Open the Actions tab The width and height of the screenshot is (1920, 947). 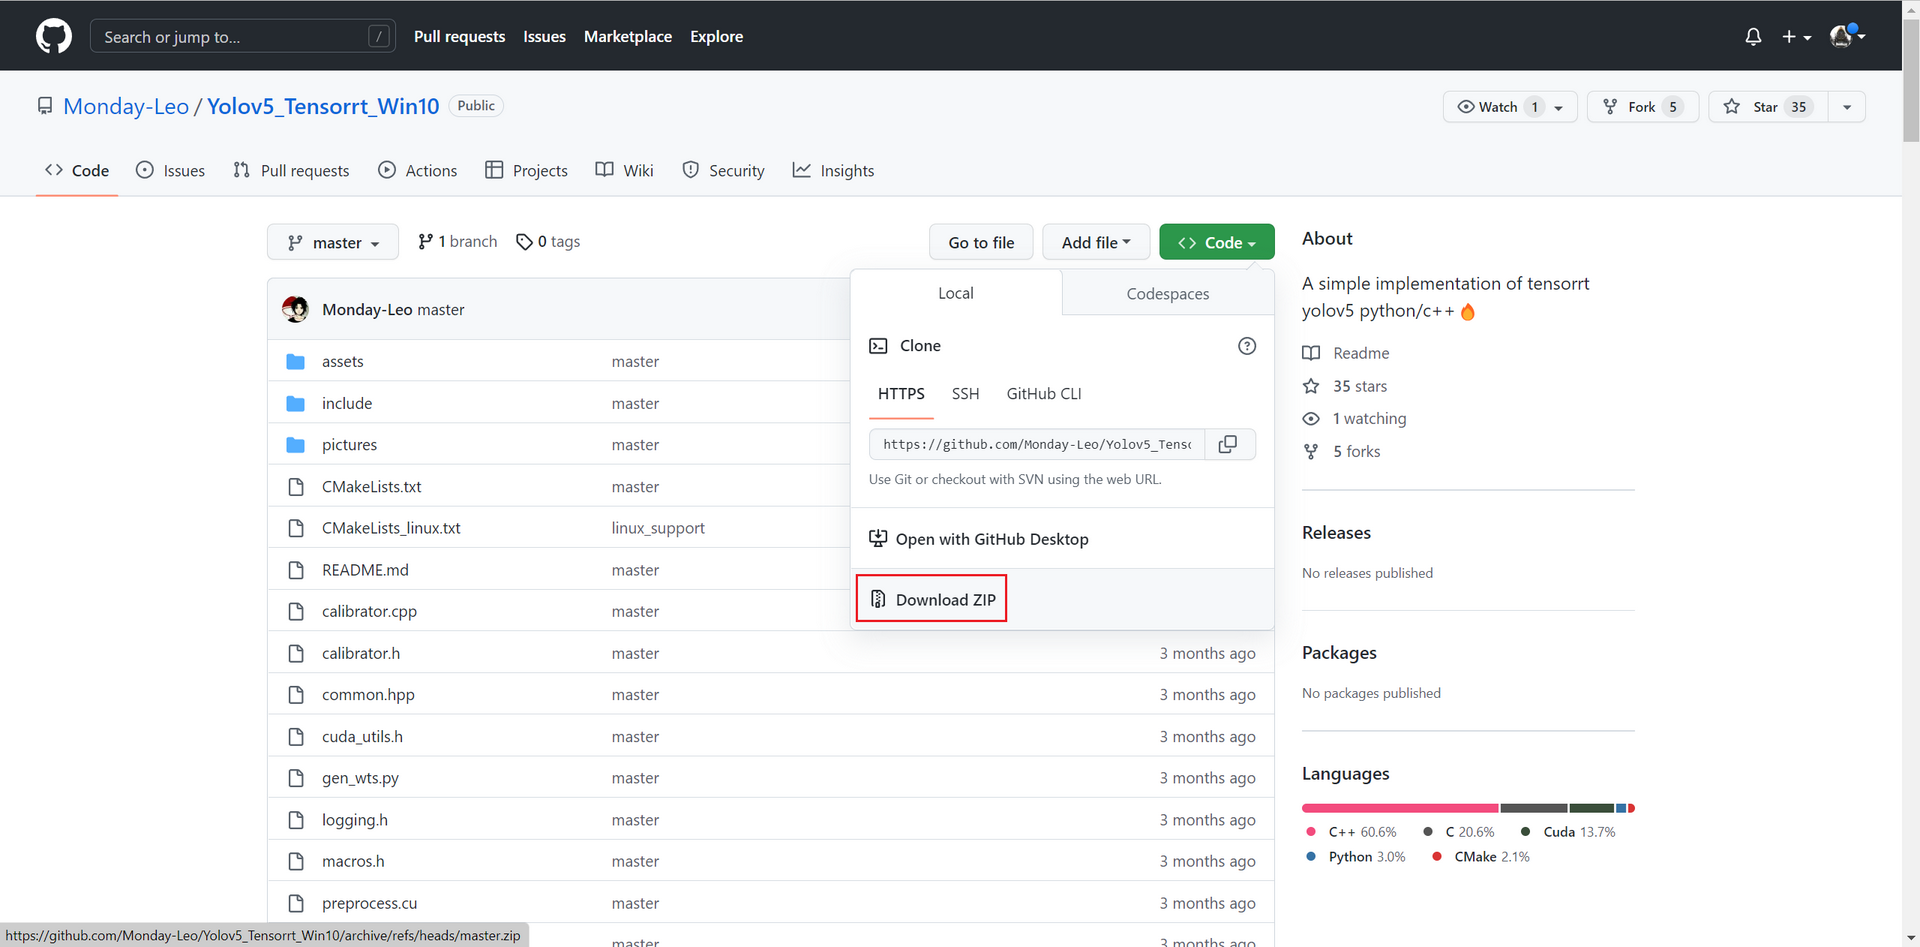[418, 171]
